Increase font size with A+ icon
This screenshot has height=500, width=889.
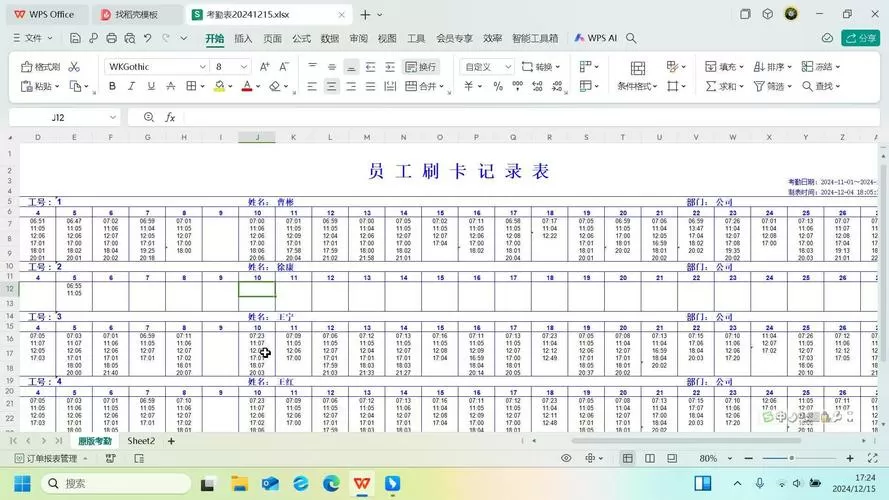click(x=264, y=67)
